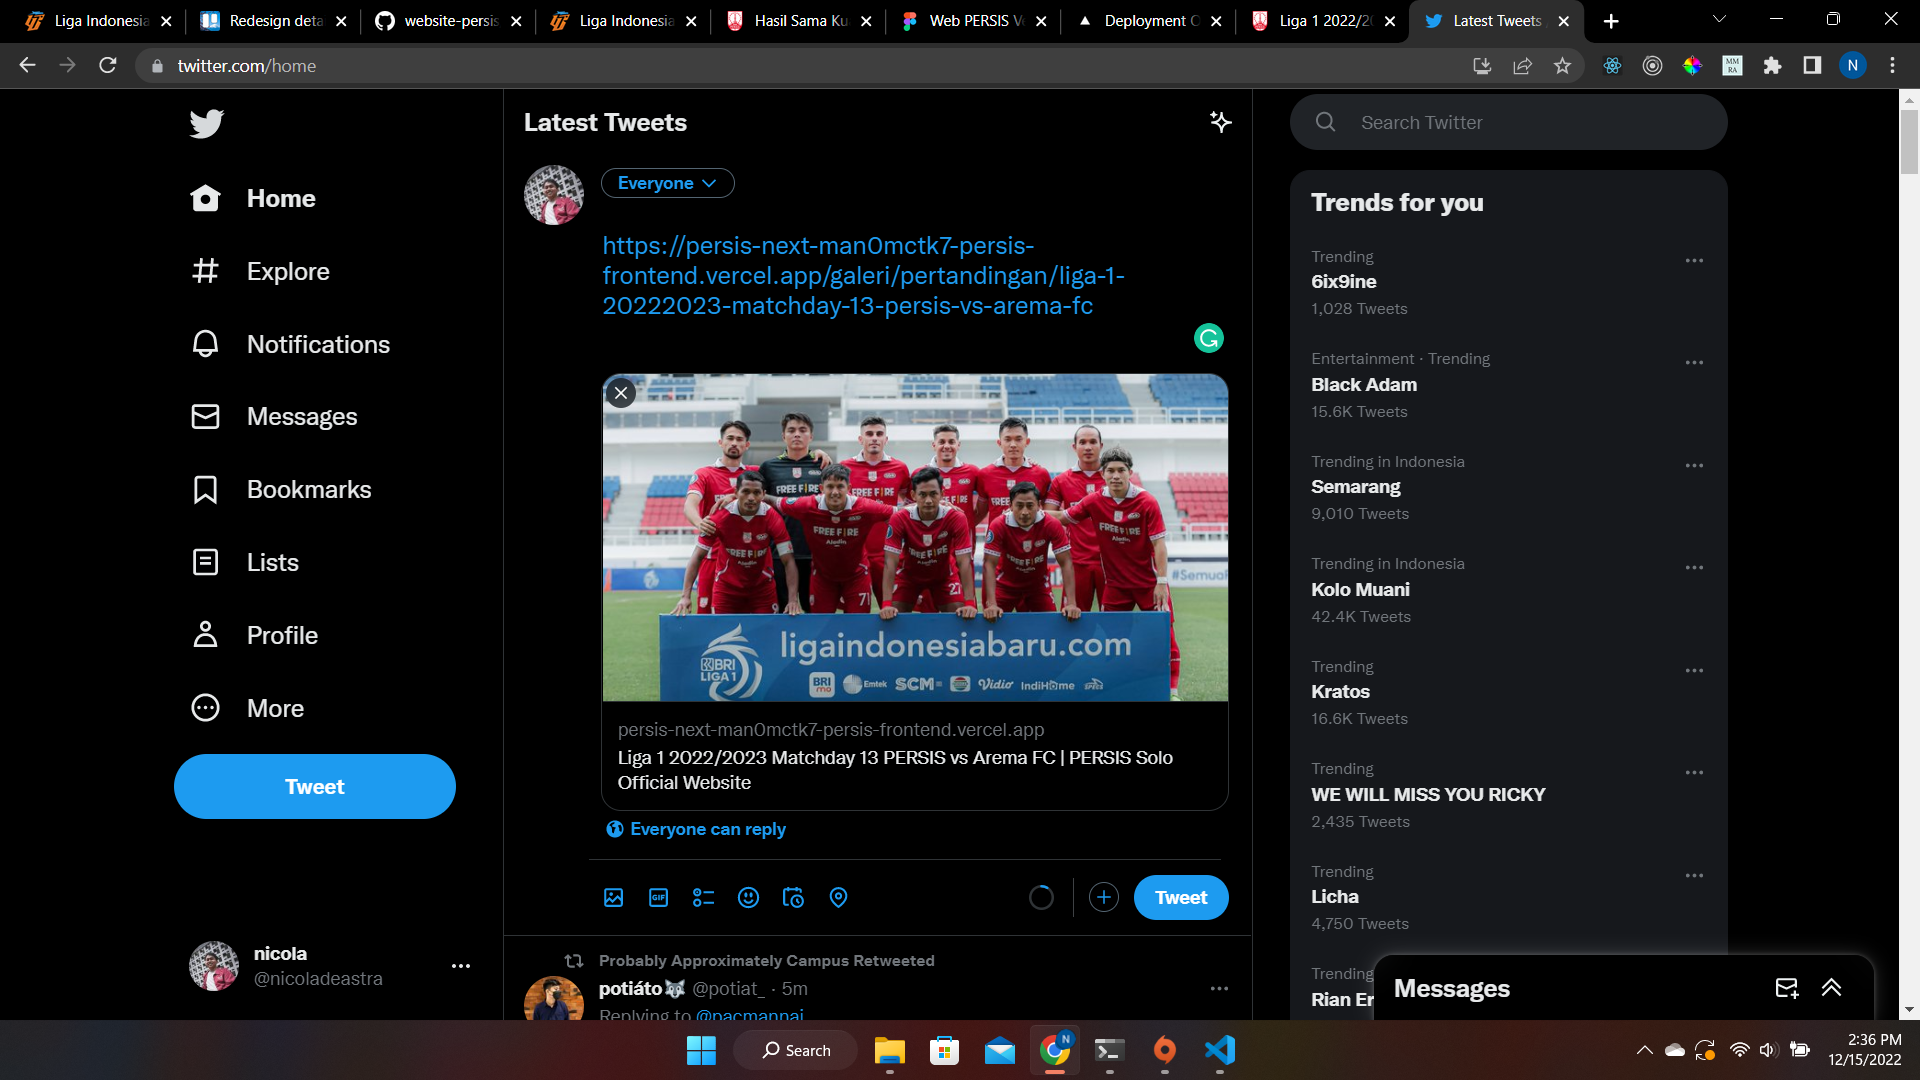Open Everyone audience dropdown
1920x1080 pixels.
(x=667, y=183)
